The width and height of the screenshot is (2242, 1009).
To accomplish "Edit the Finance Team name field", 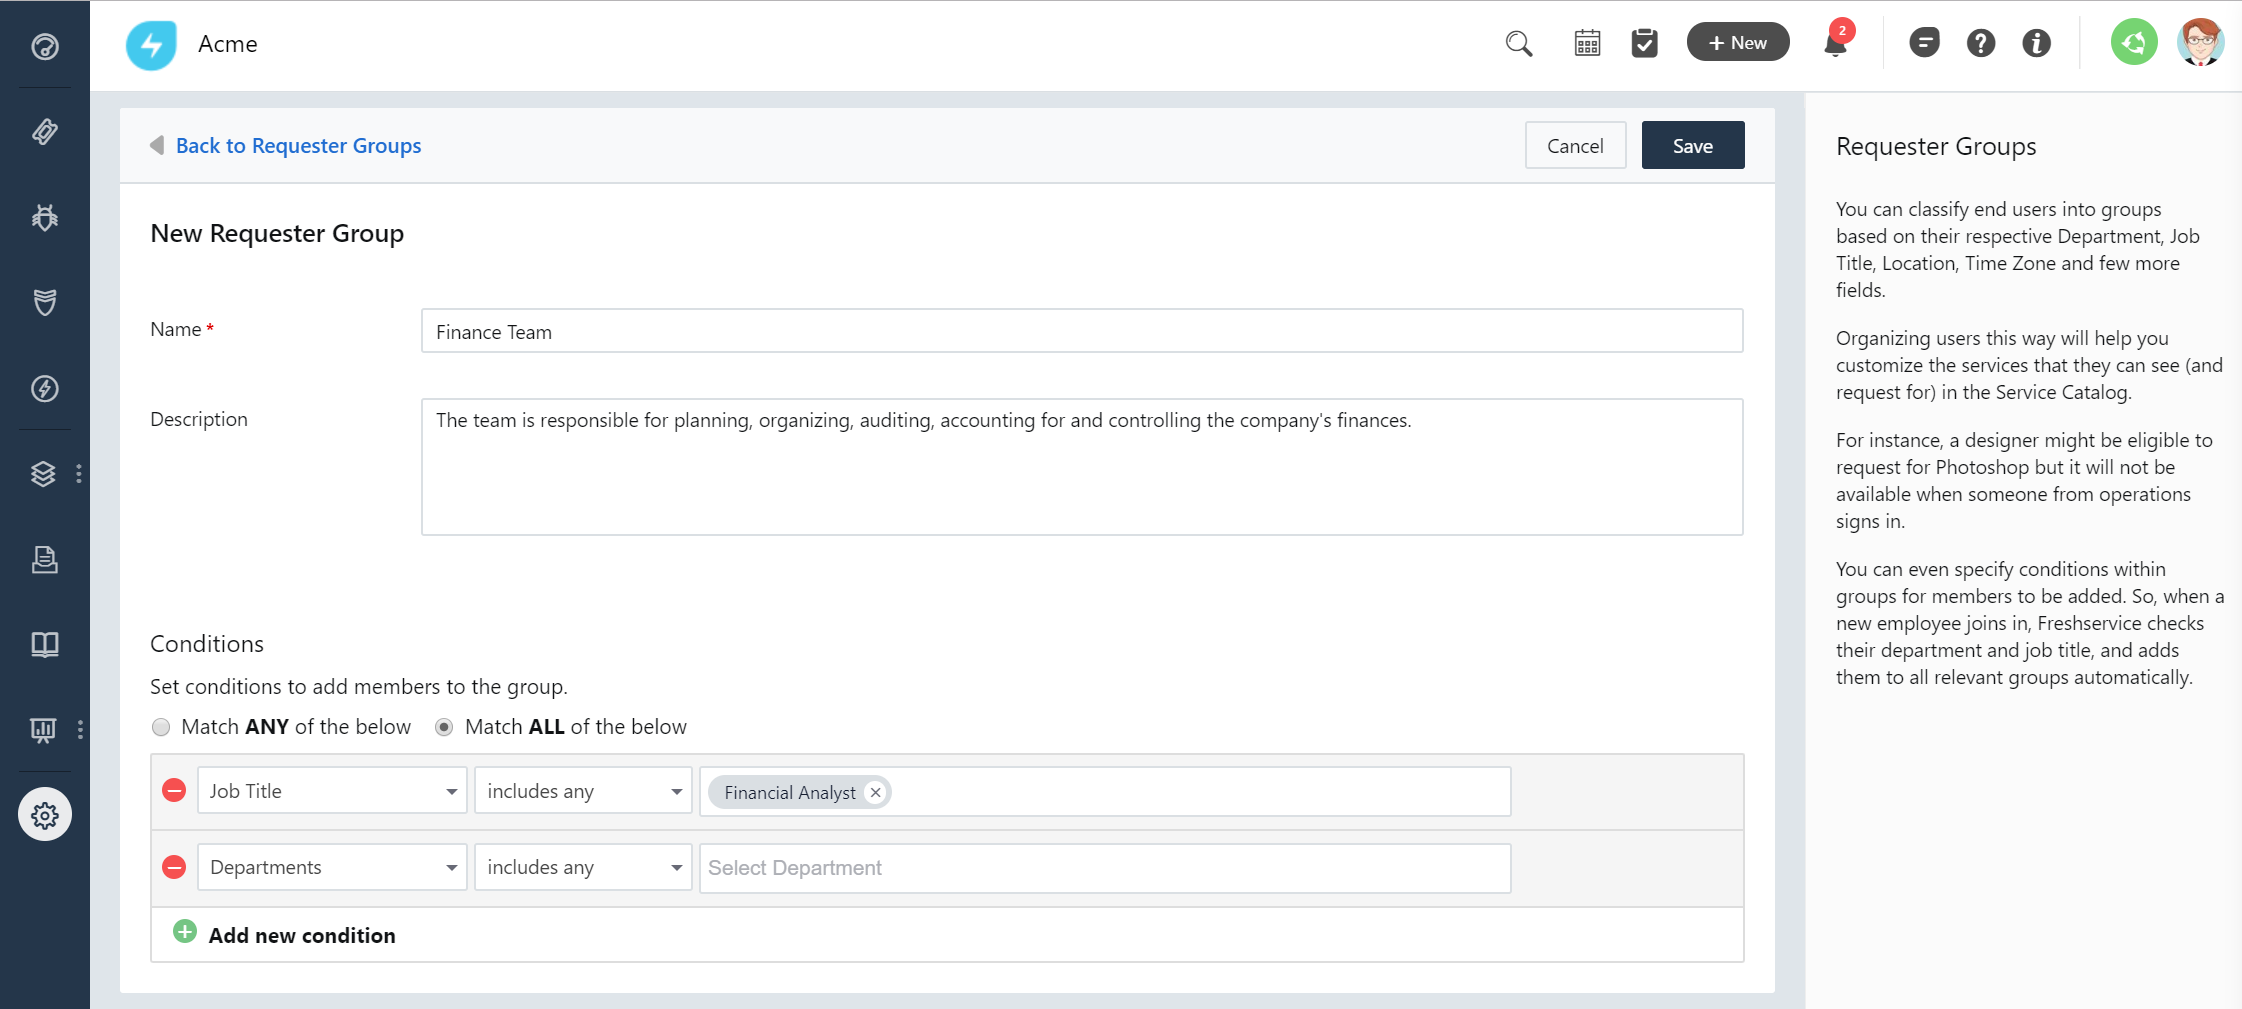I will [x=1081, y=331].
